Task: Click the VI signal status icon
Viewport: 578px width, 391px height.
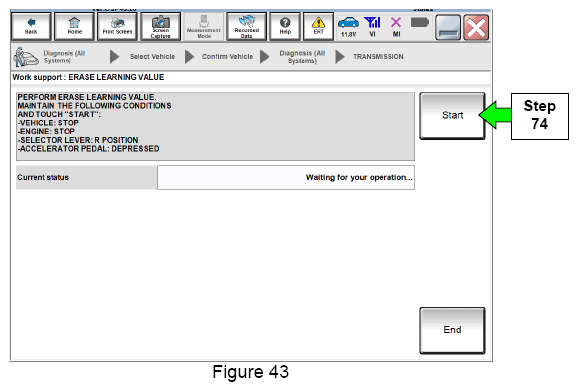Action: 372,27
